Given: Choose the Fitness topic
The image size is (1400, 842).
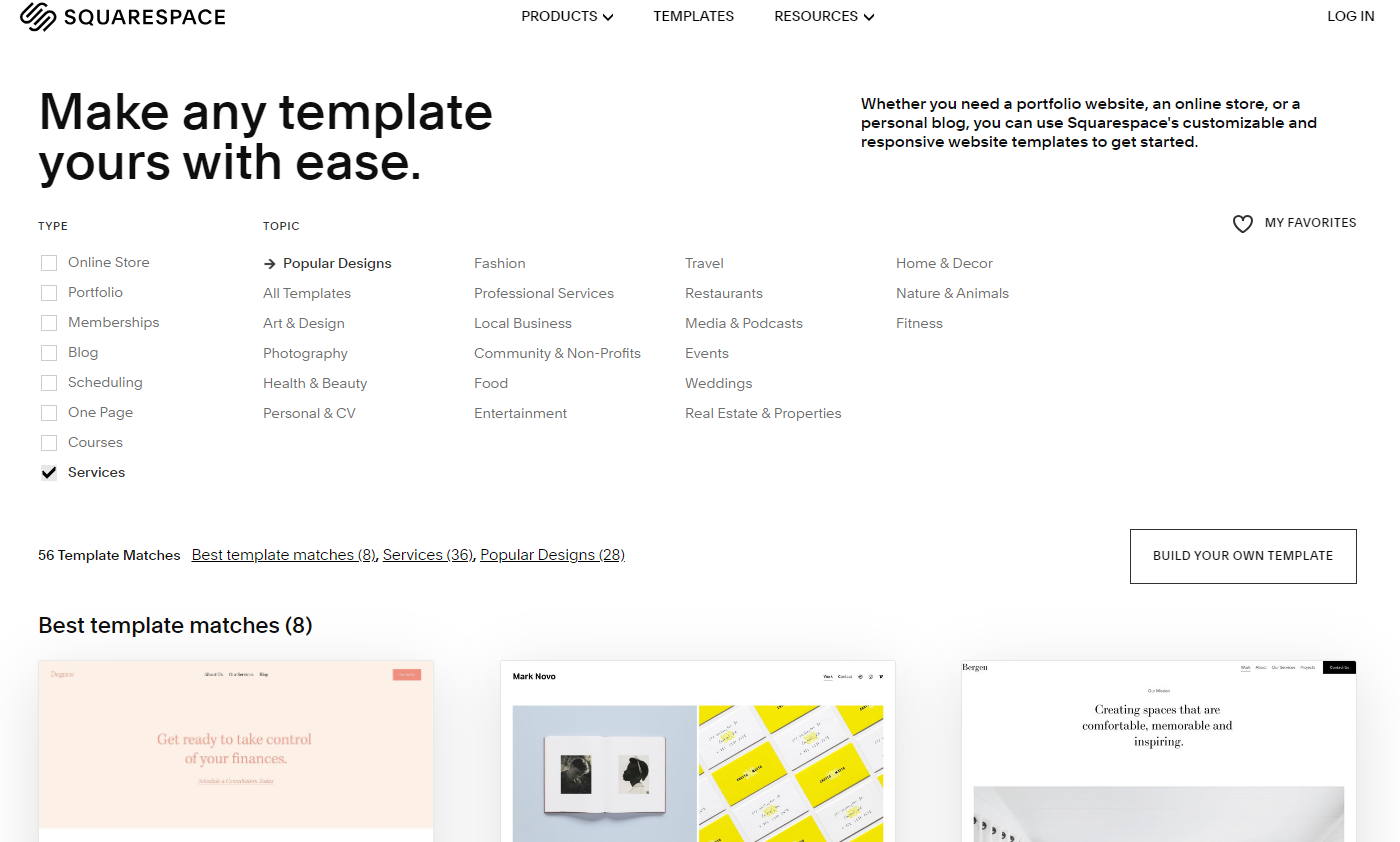Looking at the screenshot, I should [x=919, y=323].
